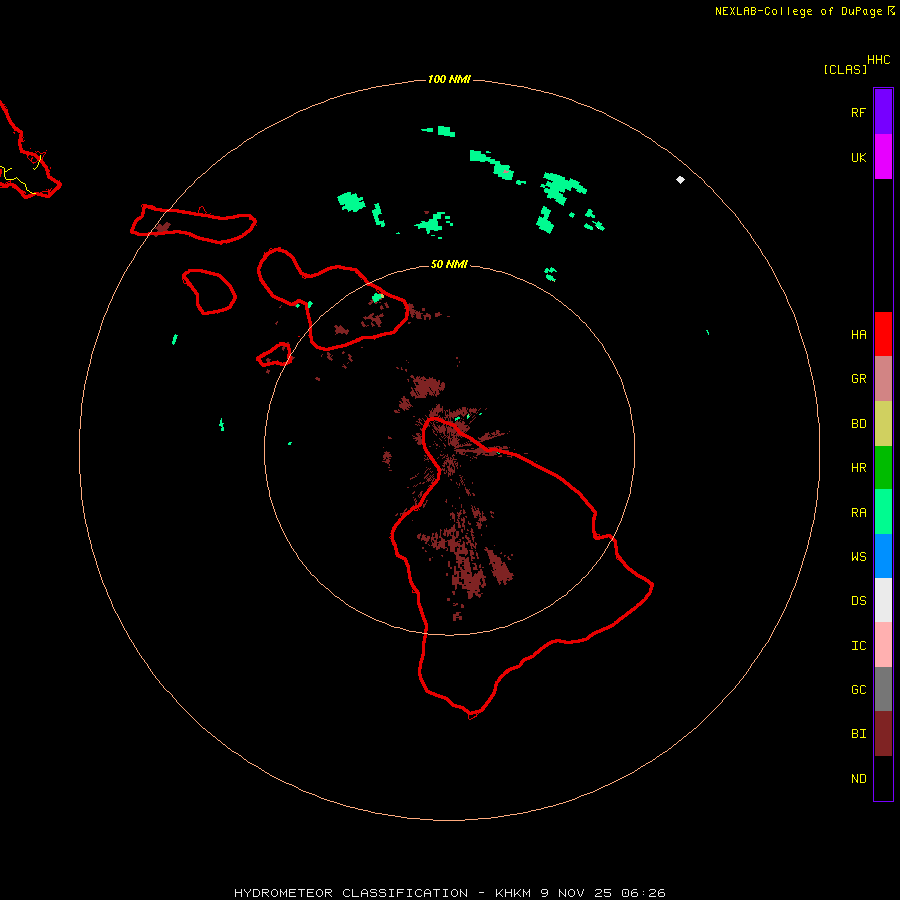Click the DS white legend swatch
The height and width of the screenshot is (900, 900).
(x=883, y=600)
